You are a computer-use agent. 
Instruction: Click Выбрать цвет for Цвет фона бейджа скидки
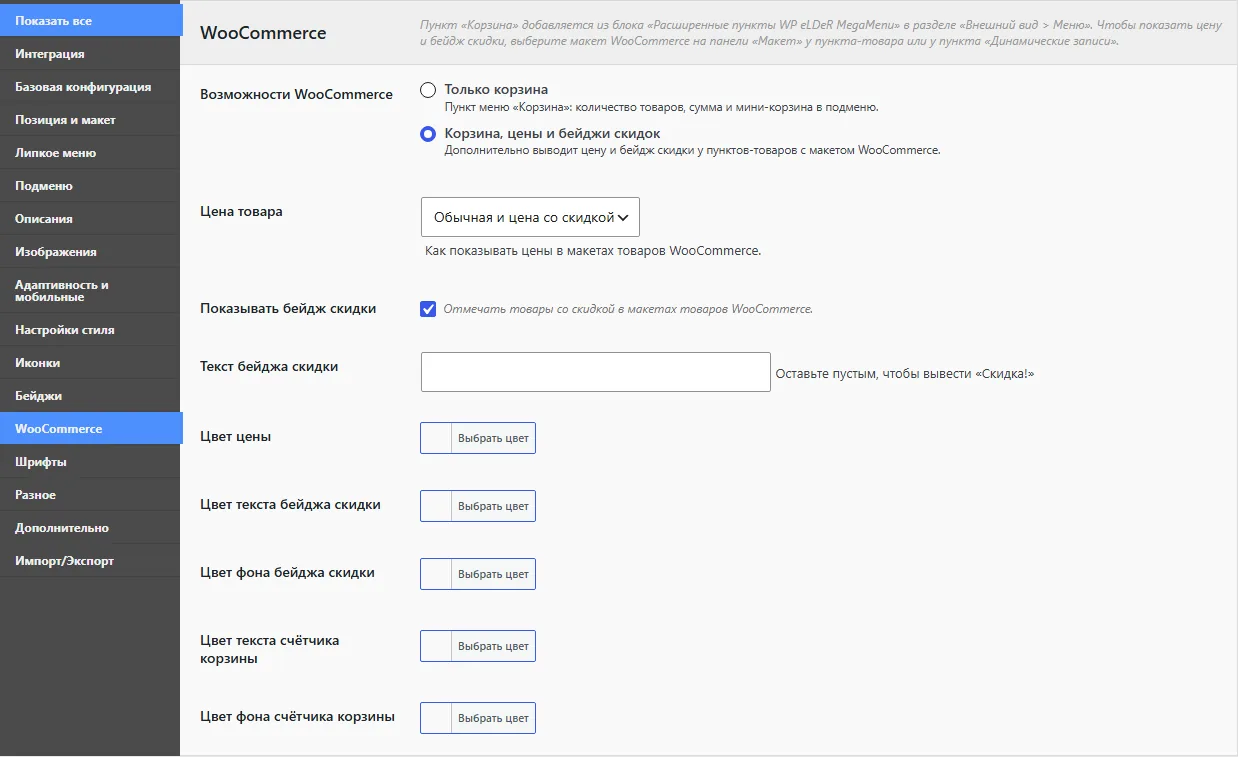click(493, 574)
